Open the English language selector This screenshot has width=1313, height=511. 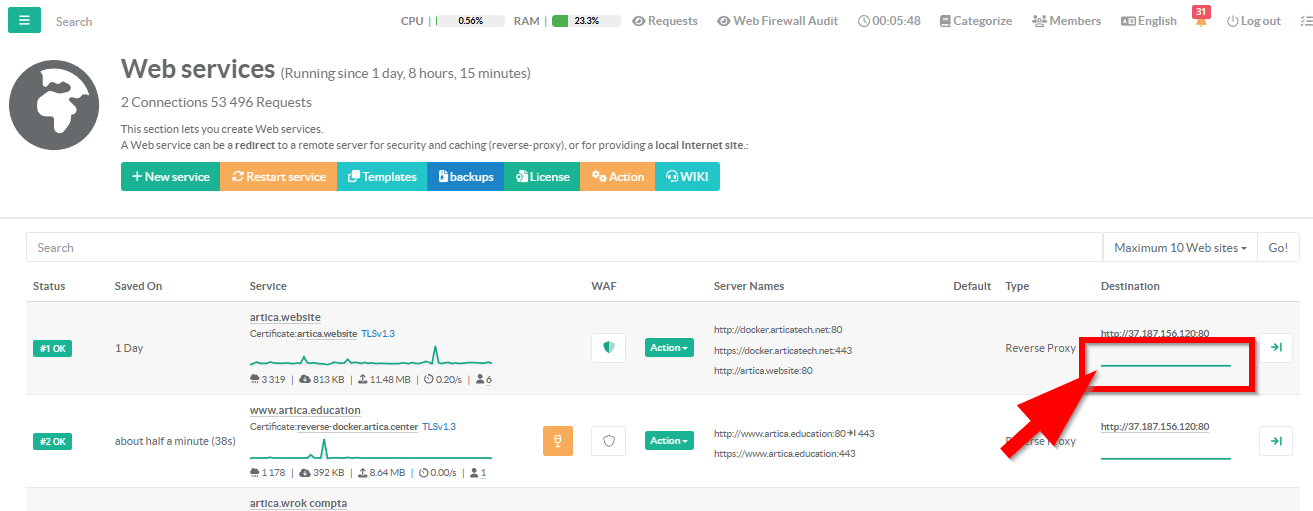(x=1148, y=21)
